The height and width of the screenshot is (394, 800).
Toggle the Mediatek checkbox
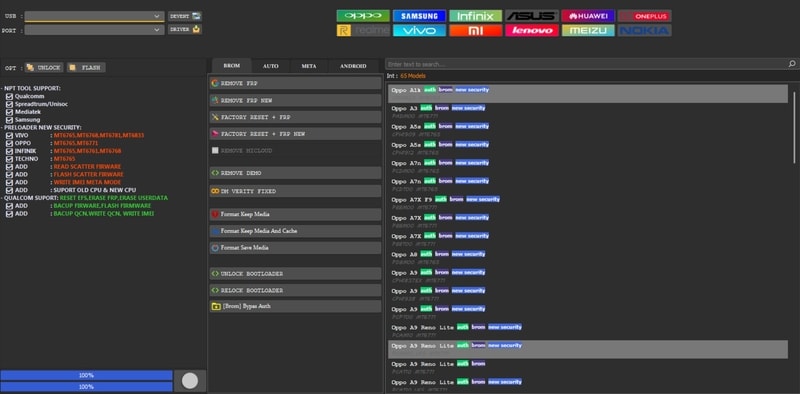point(9,112)
